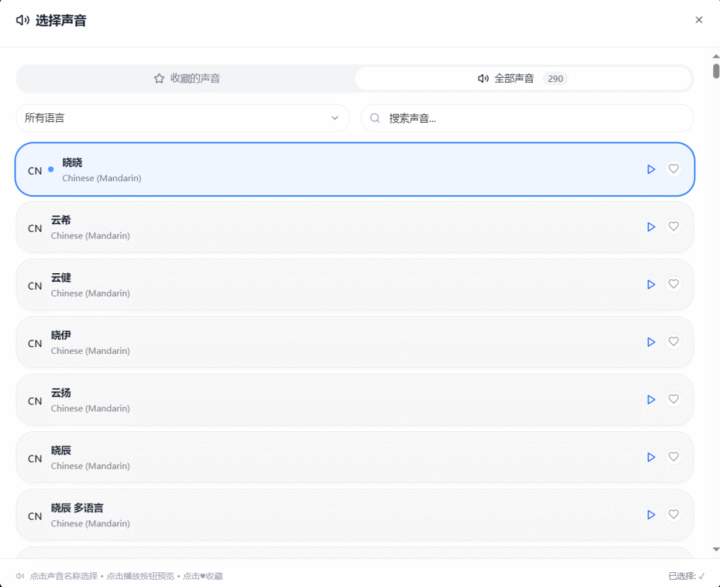The width and height of the screenshot is (720, 587).
Task: Switch to 收藏的声音 tab
Action: pos(187,78)
